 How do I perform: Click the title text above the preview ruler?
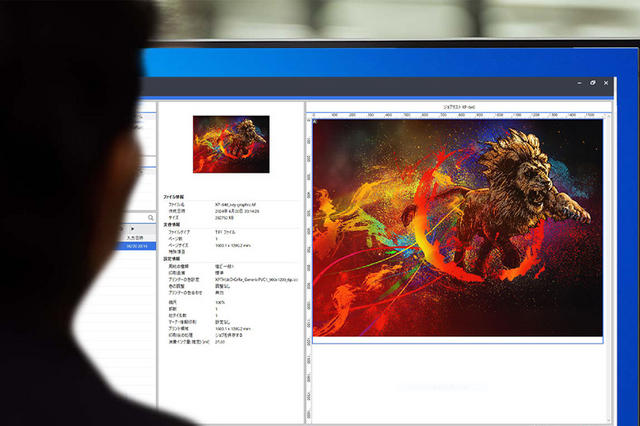click(x=459, y=107)
